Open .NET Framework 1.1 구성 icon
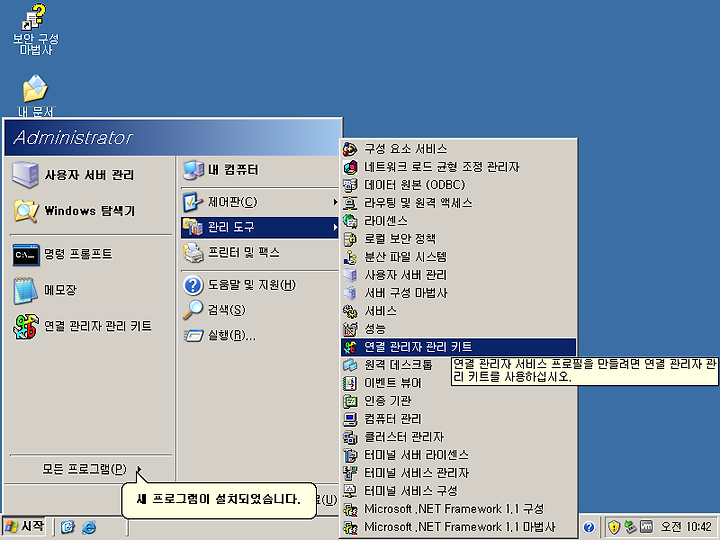This screenshot has height=540, width=720. (350, 509)
